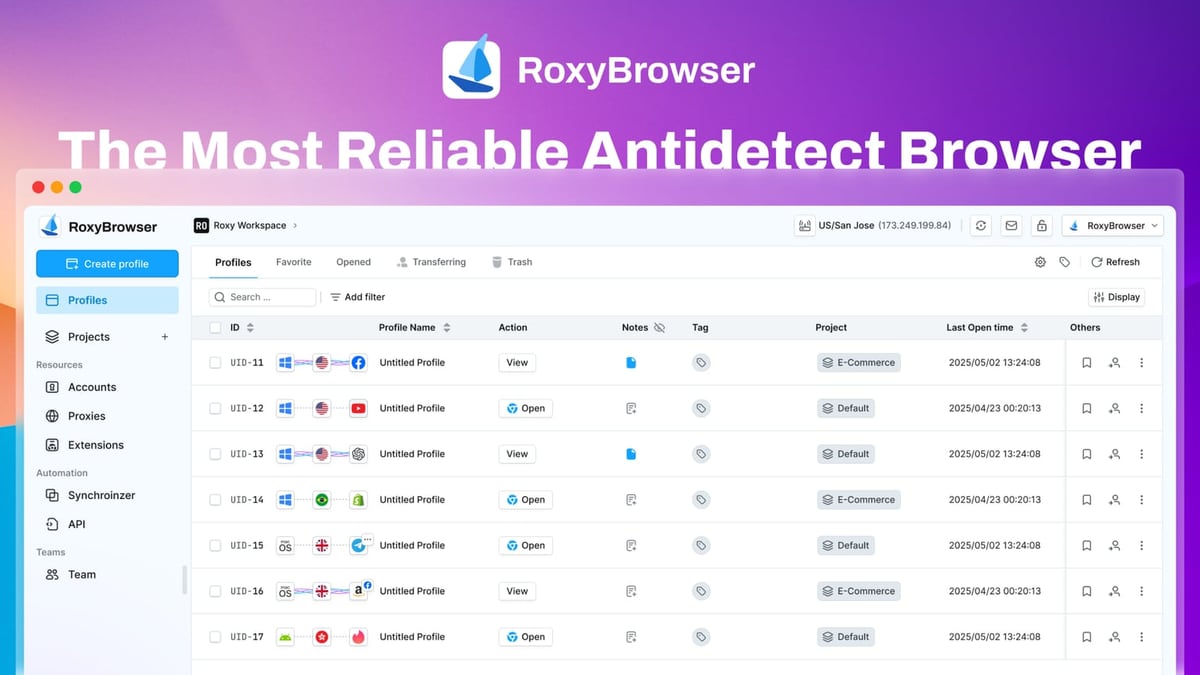
Task: Click the Create profile button
Action: [x=107, y=264]
